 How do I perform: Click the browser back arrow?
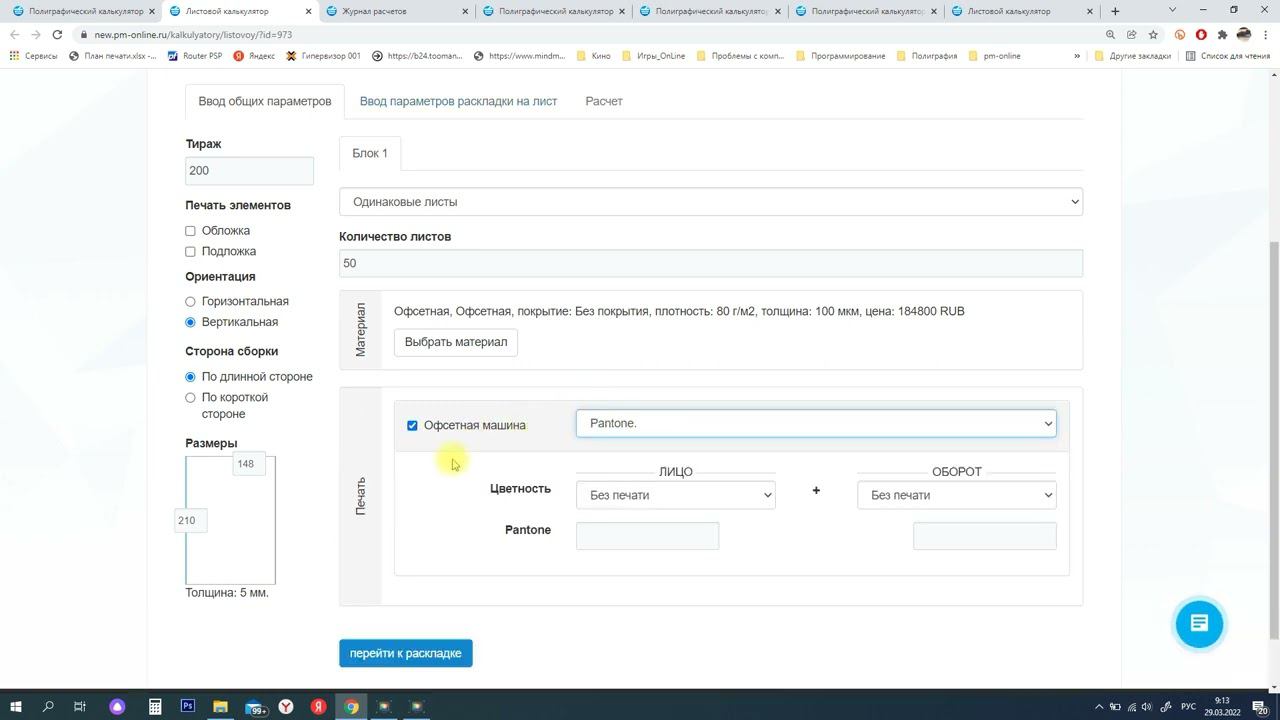14,35
